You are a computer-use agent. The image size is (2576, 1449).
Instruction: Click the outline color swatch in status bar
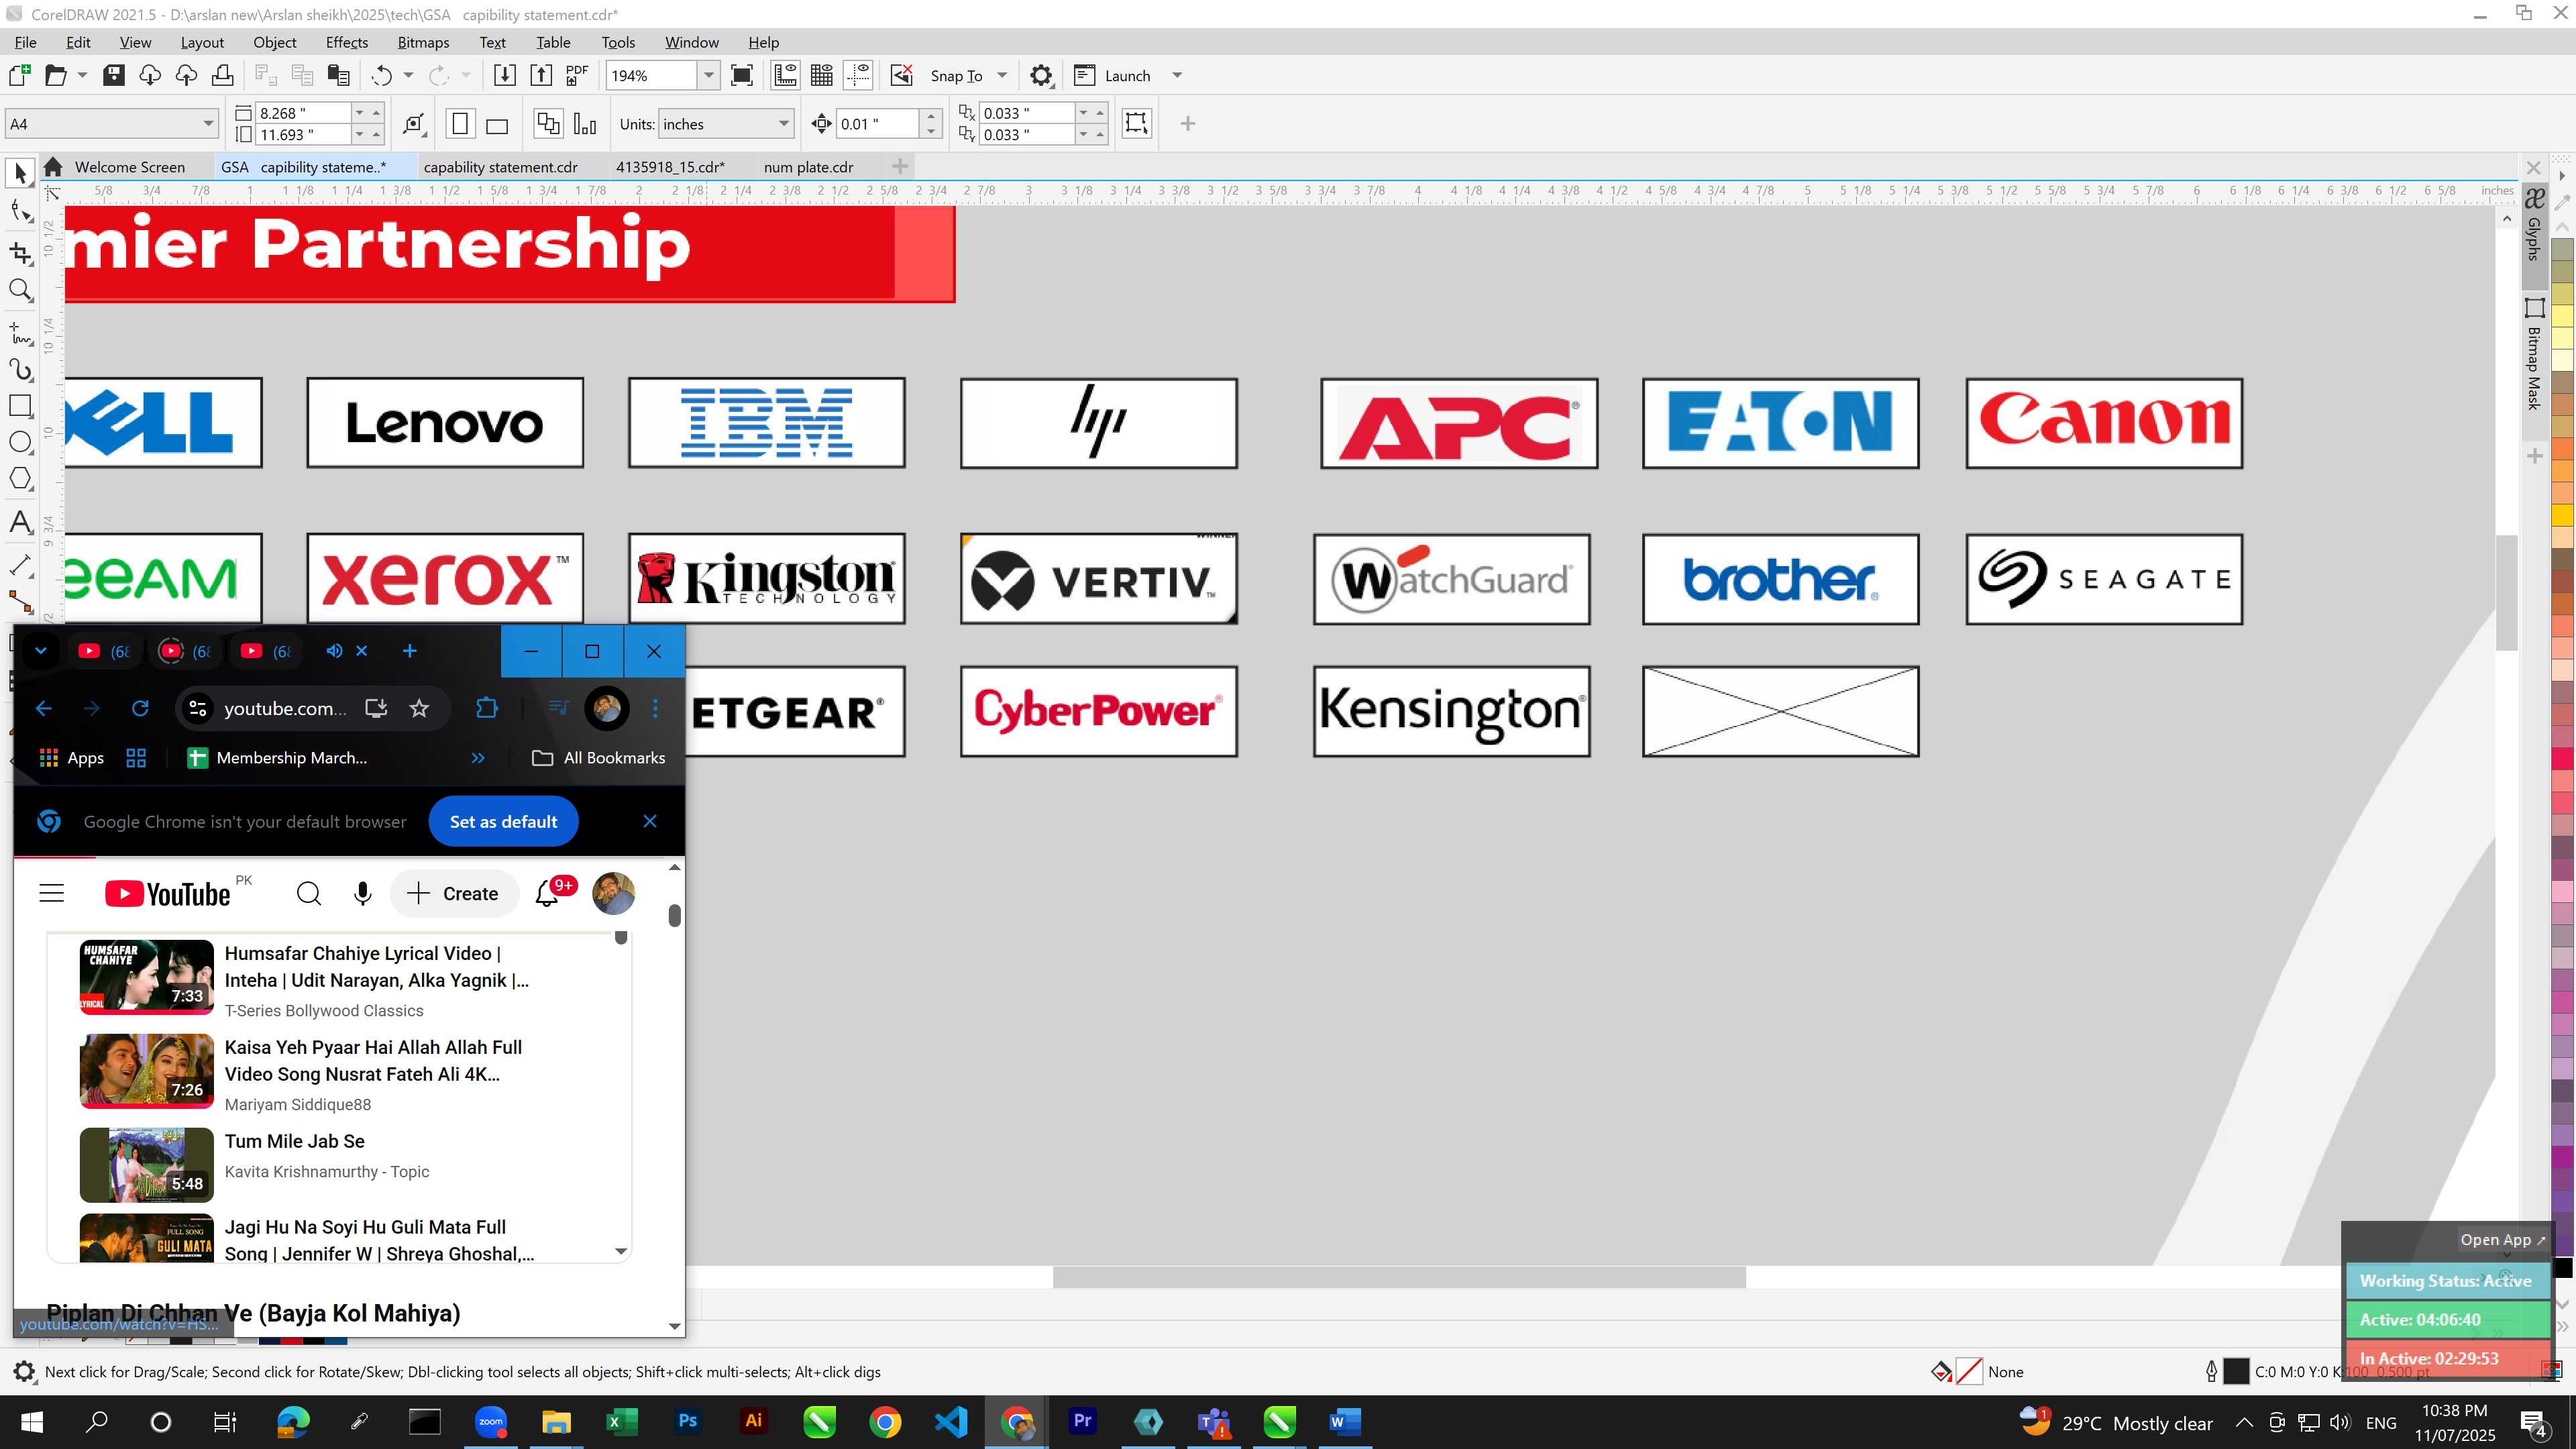(2236, 1372)
